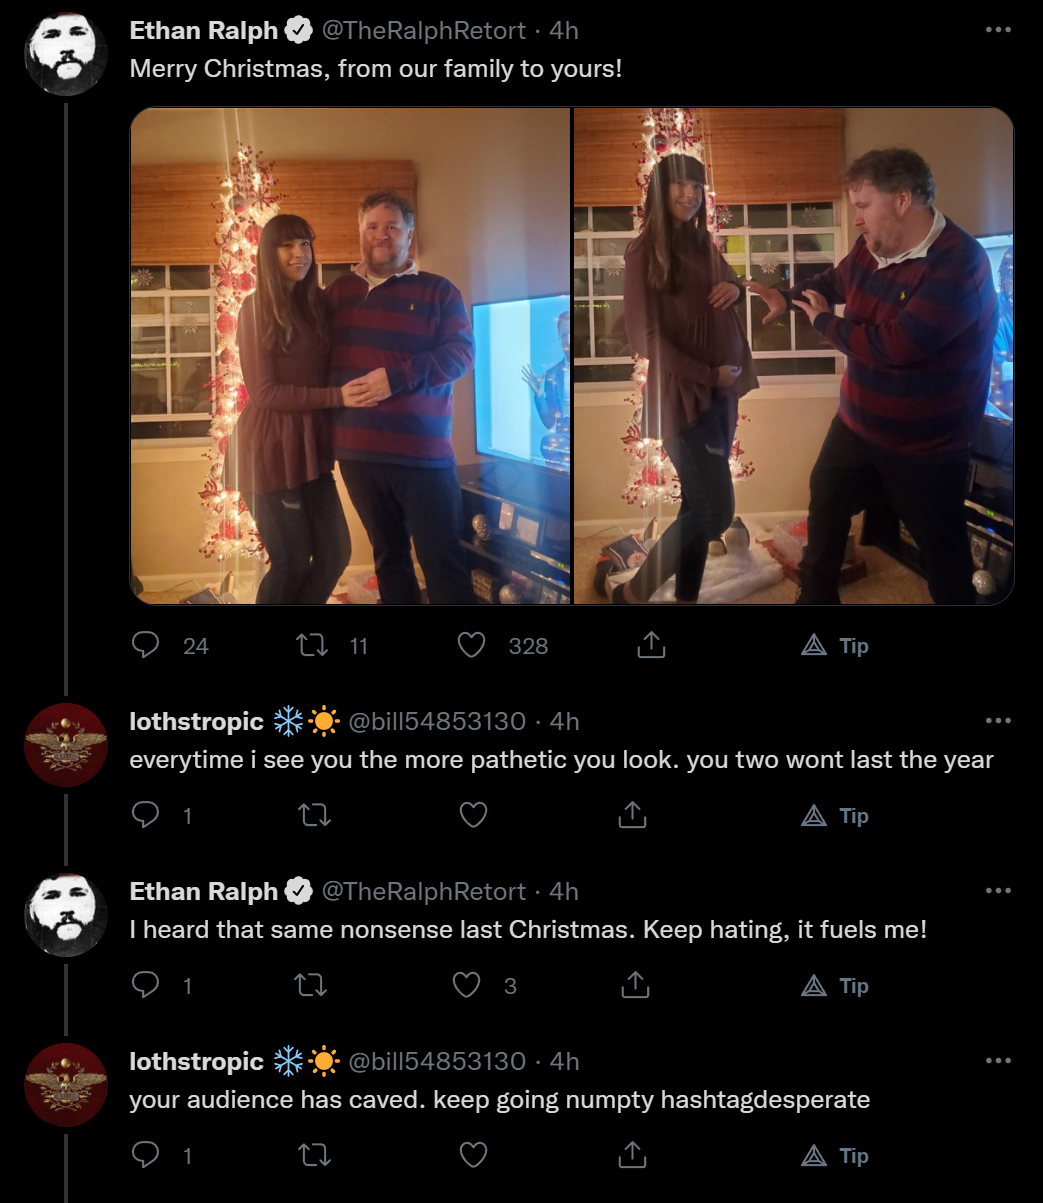The height and width of the screenshot is (1203, 1043).
Task: Retweet the Merry Christmas post
Action: [313, 645]
